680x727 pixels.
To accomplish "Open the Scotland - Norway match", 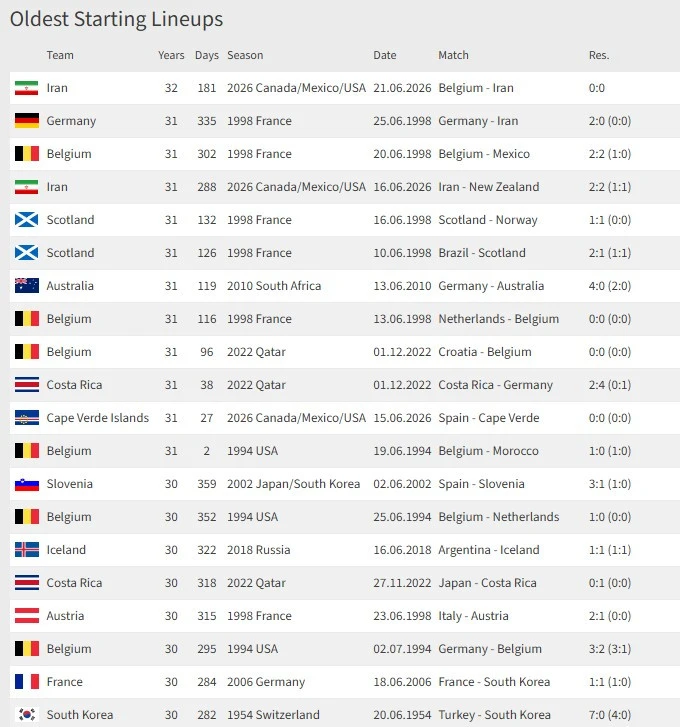I will point(488,220).
